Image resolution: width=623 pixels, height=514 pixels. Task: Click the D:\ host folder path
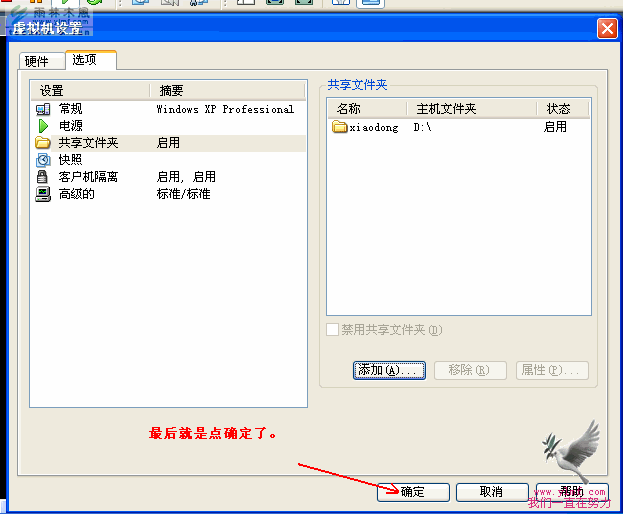coord(422,128)
